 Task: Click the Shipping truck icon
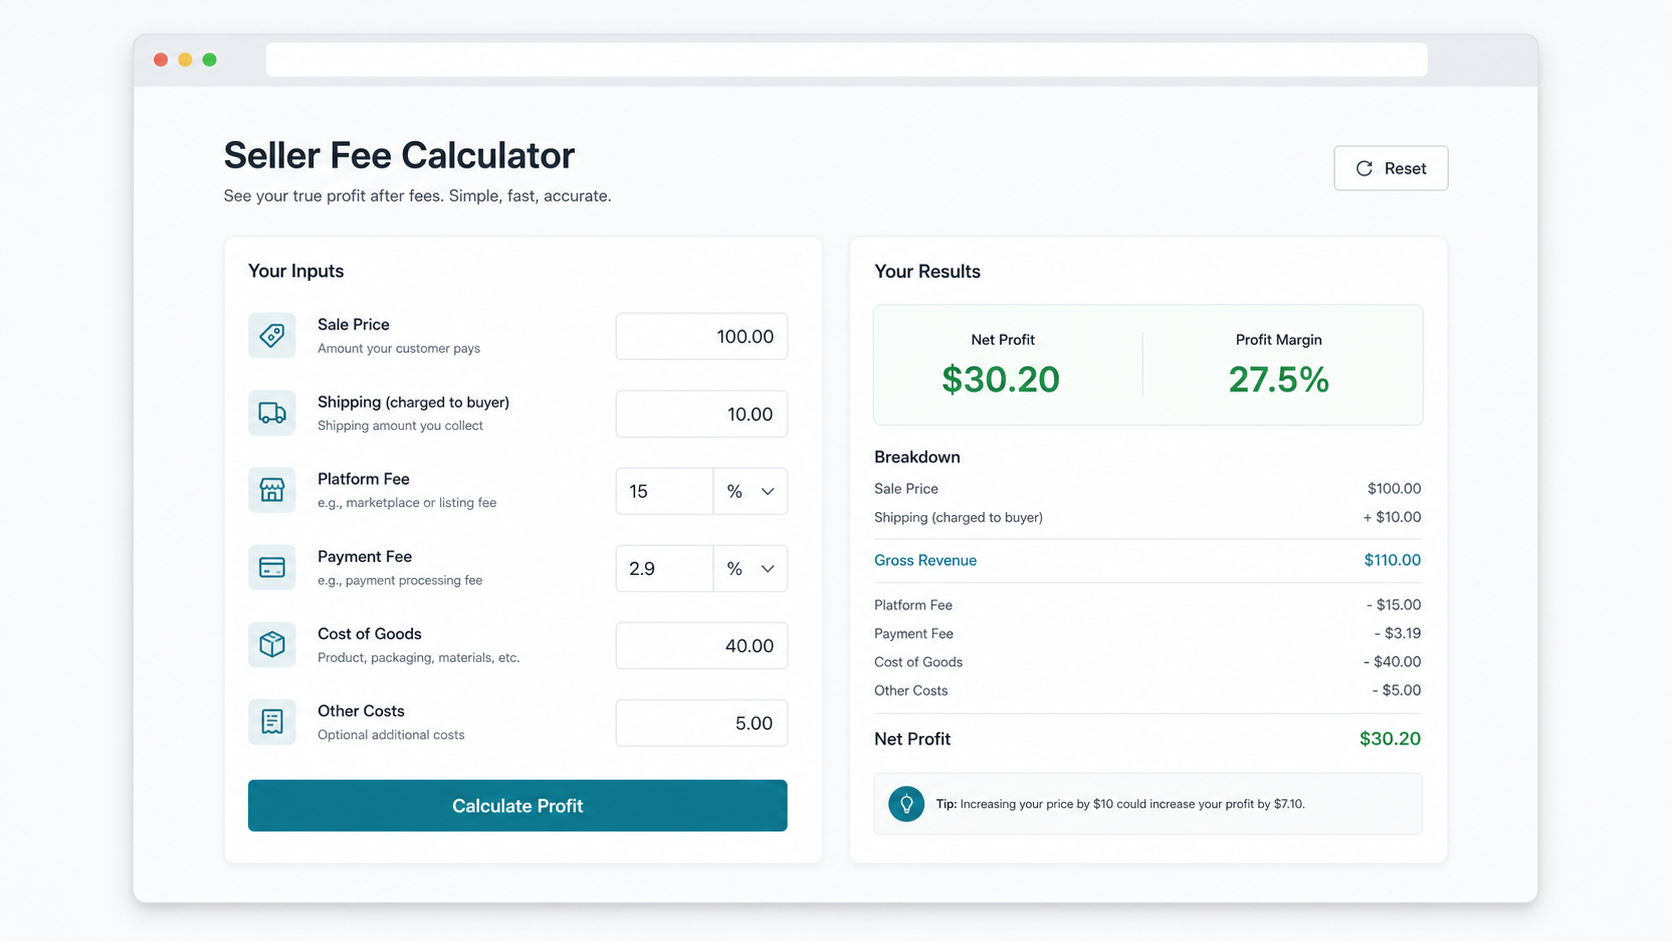point(272,413)
